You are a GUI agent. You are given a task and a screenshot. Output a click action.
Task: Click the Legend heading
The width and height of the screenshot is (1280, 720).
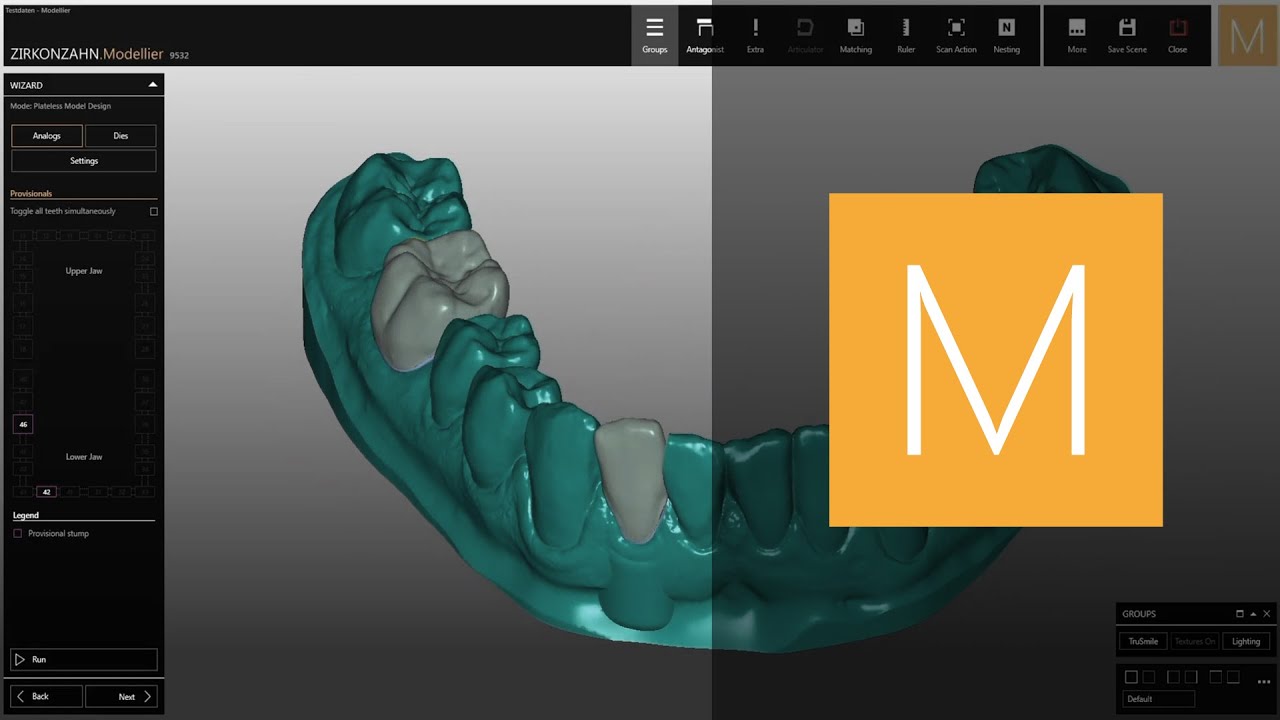pyautogui.click(x=26, y=515)
